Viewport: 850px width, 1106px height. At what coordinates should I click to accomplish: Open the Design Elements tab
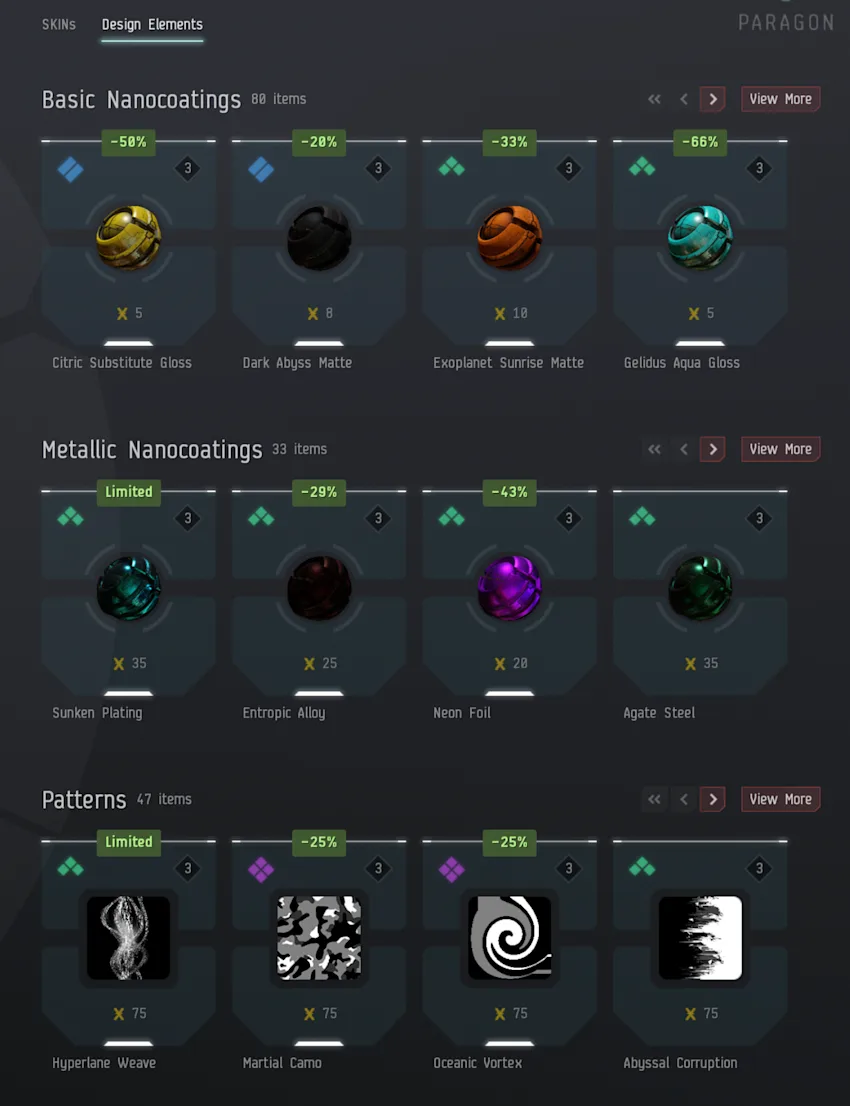coord(152,25)
